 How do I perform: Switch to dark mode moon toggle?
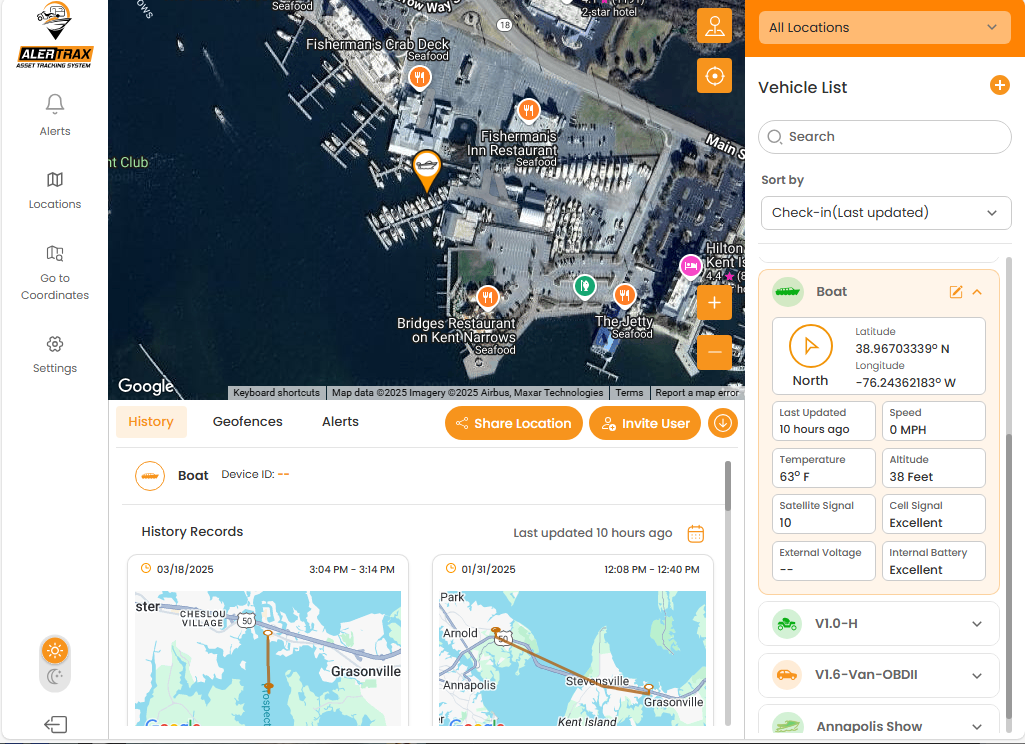(55, 677)
